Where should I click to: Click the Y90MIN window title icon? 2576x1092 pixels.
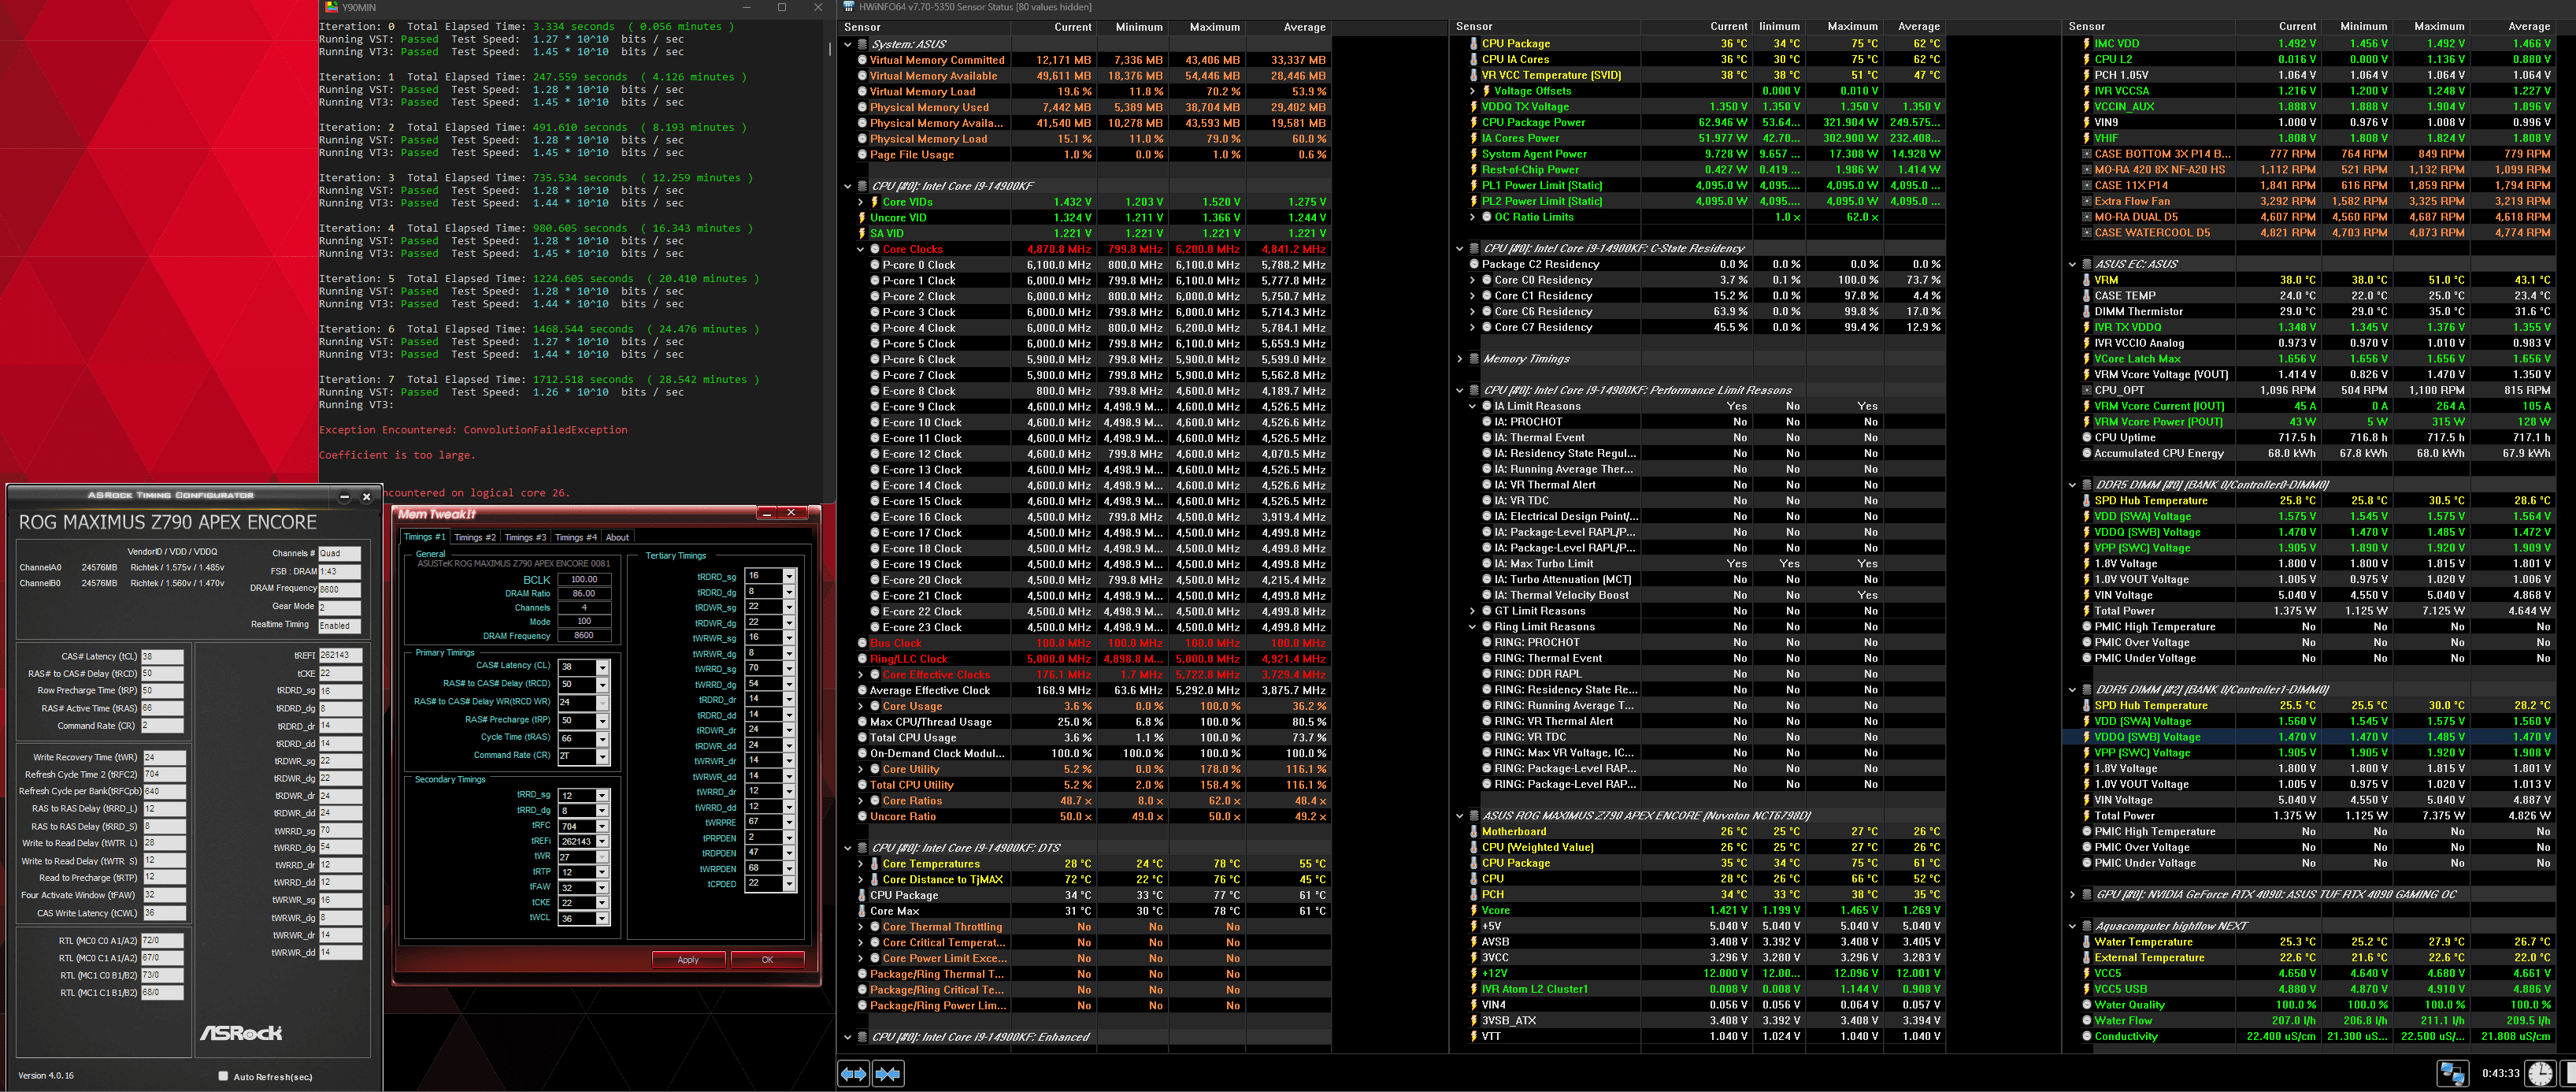(331, 7)
